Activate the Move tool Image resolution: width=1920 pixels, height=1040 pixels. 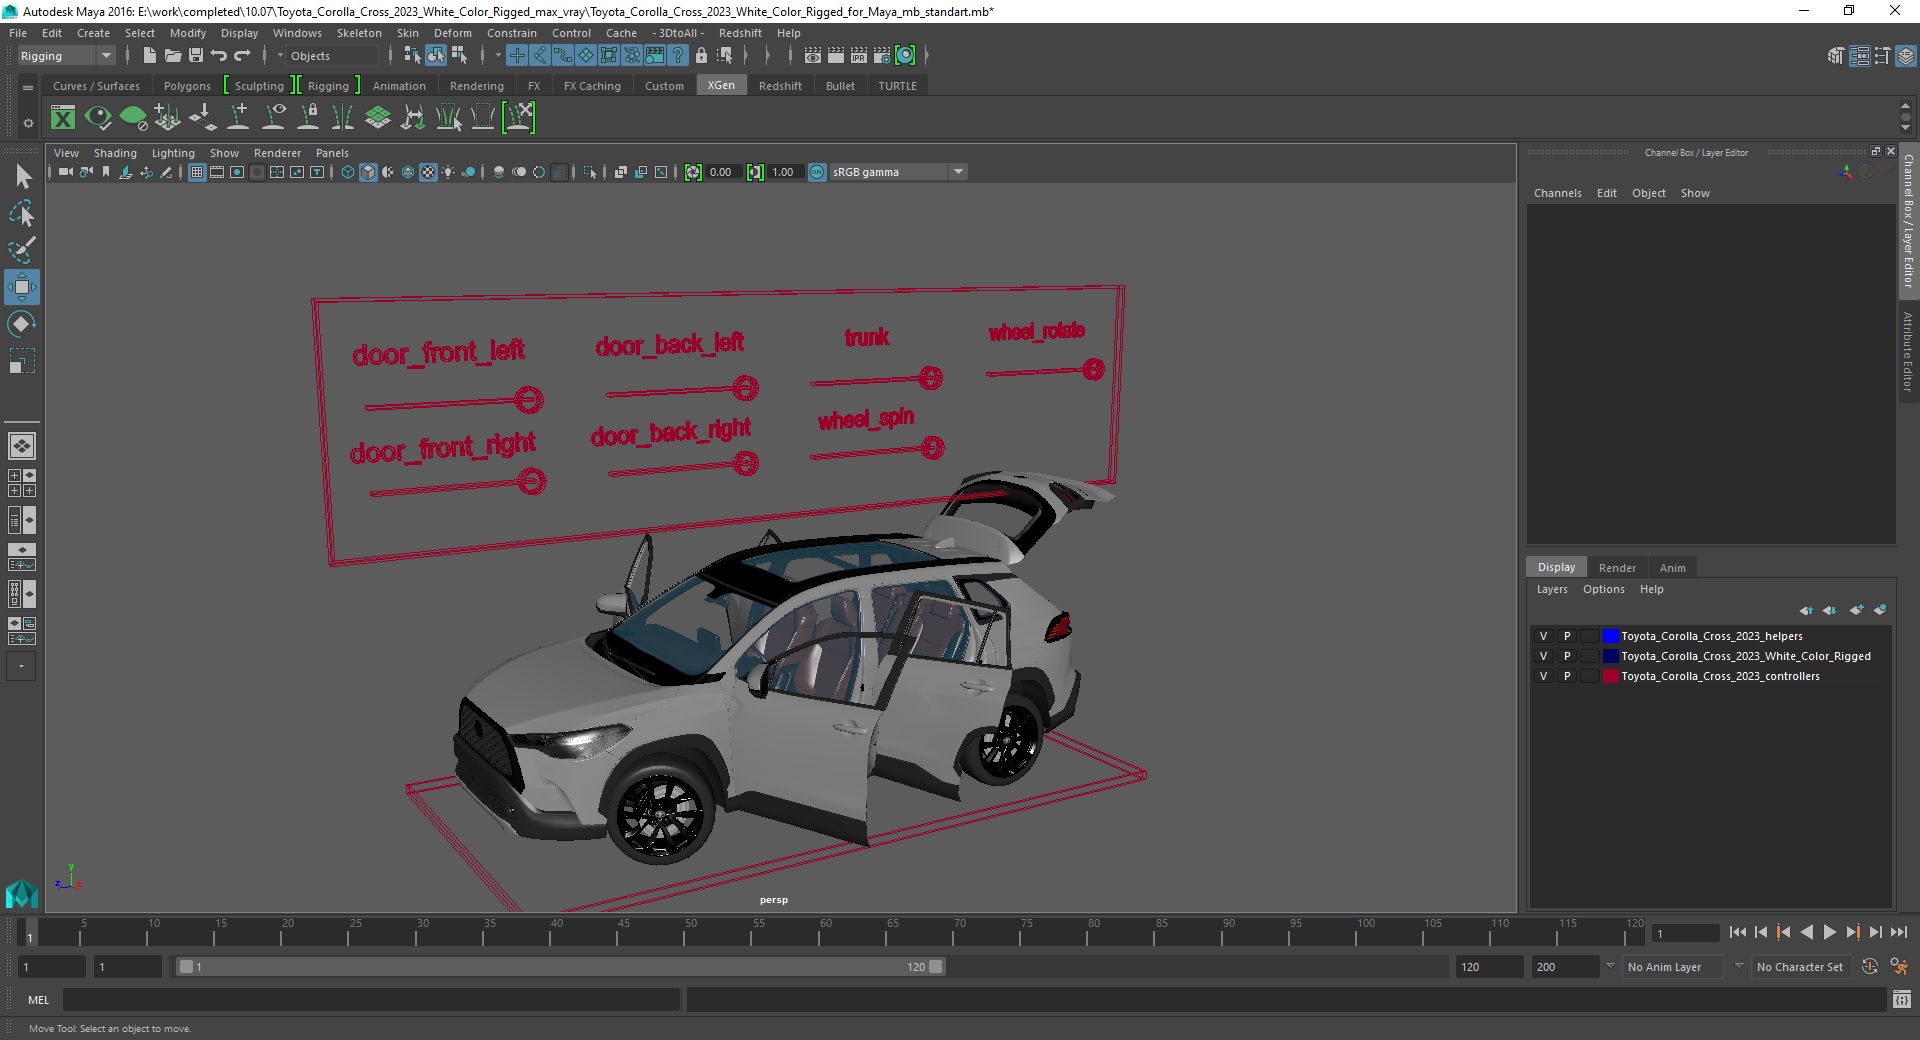click(x=22, y=287)
